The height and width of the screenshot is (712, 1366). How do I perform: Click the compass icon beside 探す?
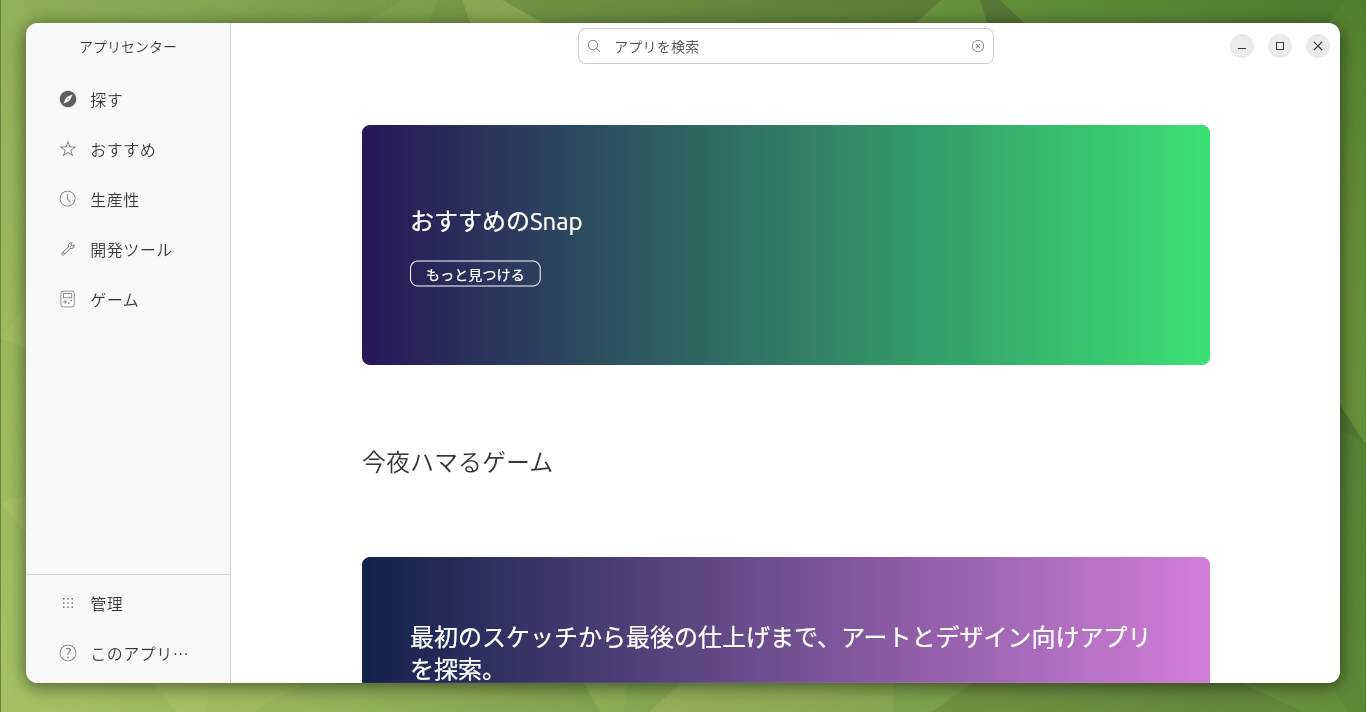[68, 99]
